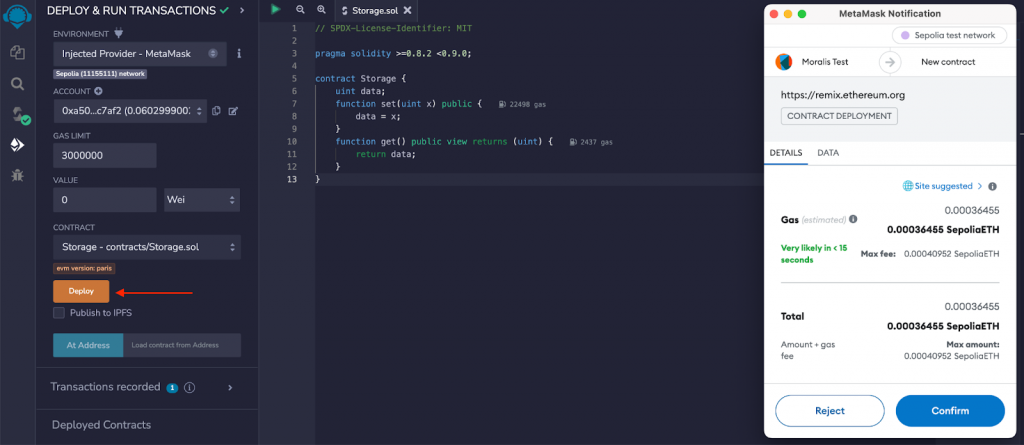Click the orange Deploy button
This screenshot has width=1024, height=445.
[81, 291]
